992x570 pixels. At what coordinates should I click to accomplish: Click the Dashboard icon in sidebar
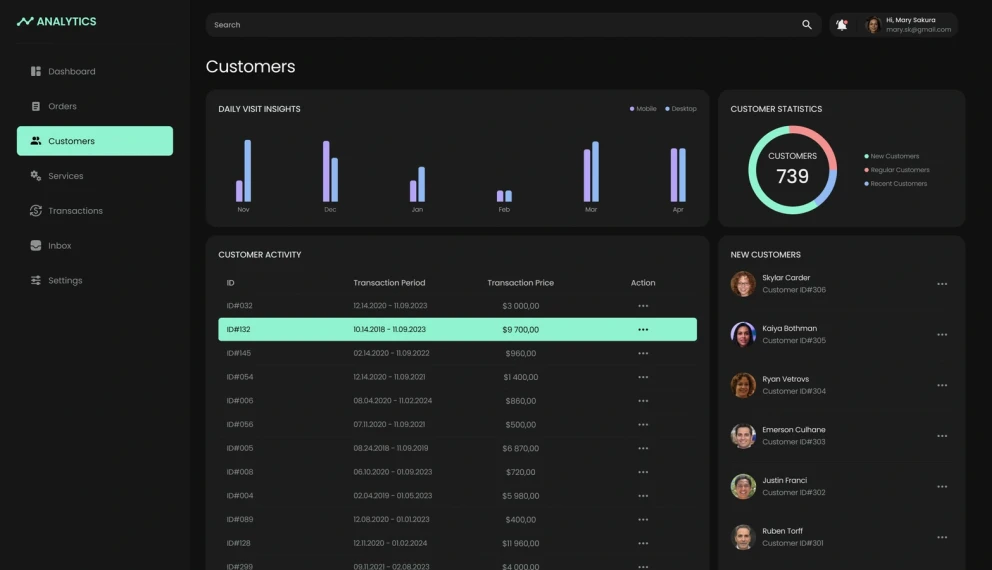point(36,71)
